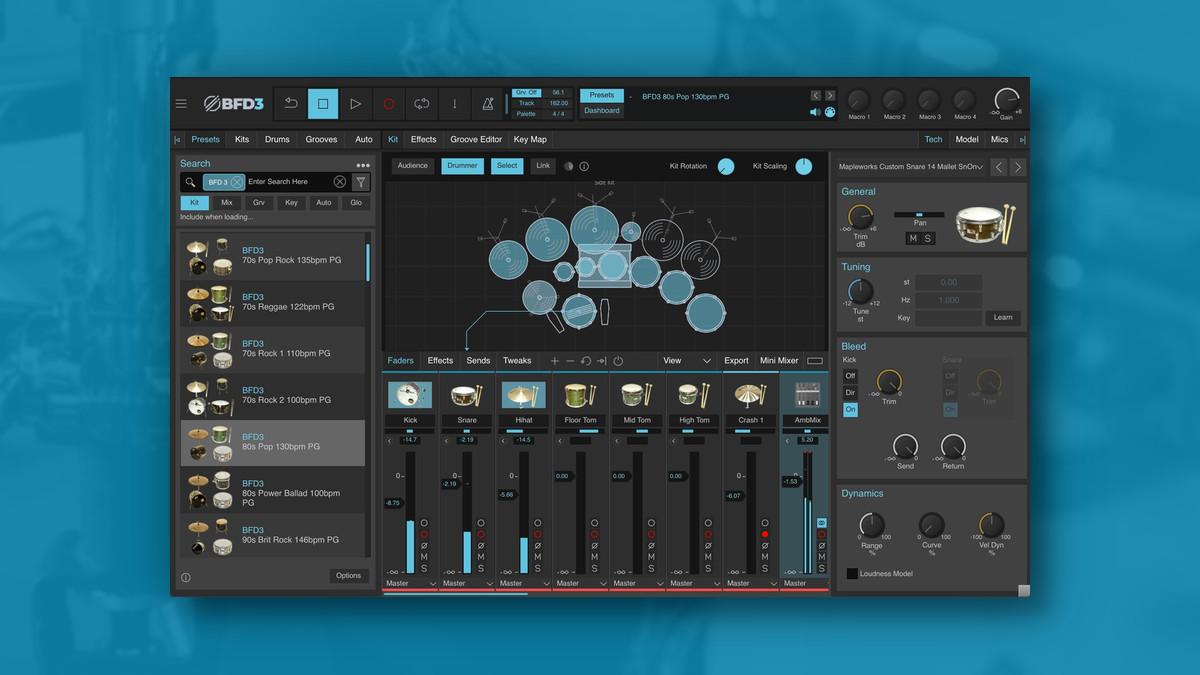Open Kick channel Master output dropdown
The width and height of the screenshot is (1200, 675).
(411, 583)
